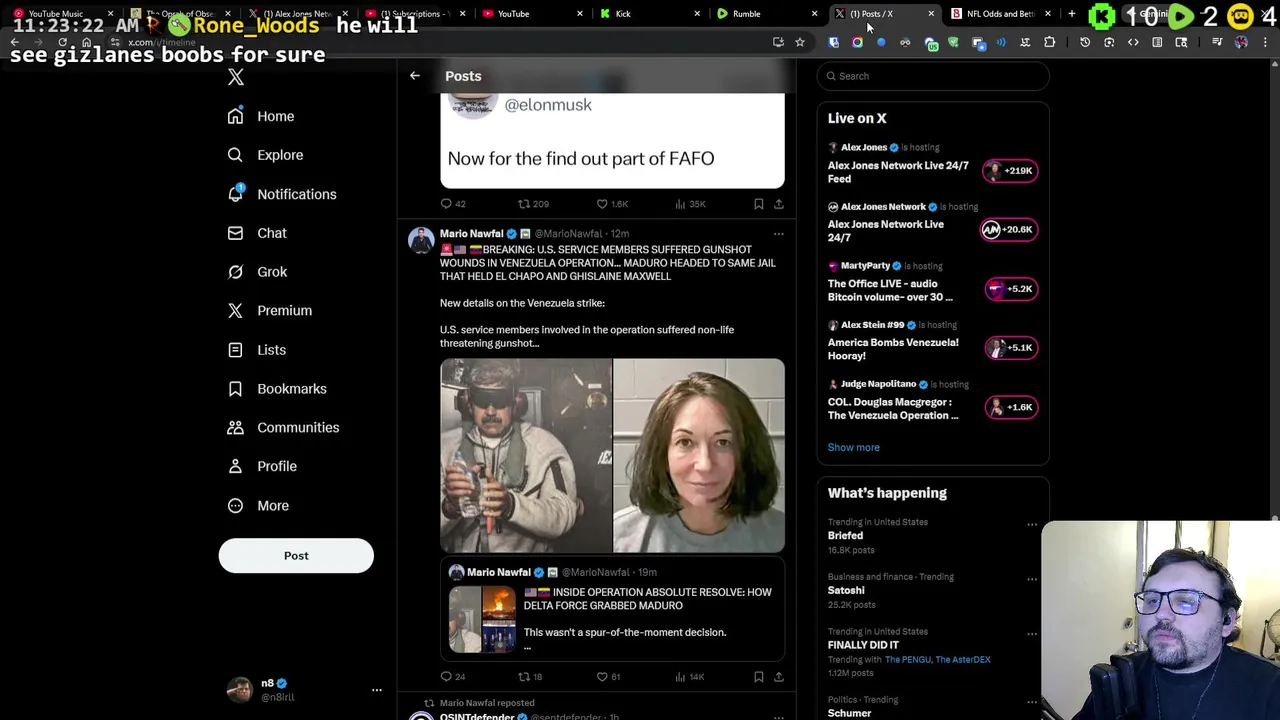Open account menu dots beside n8
The height and width of the screenshot is (720, 1280).
click(377, 690)
